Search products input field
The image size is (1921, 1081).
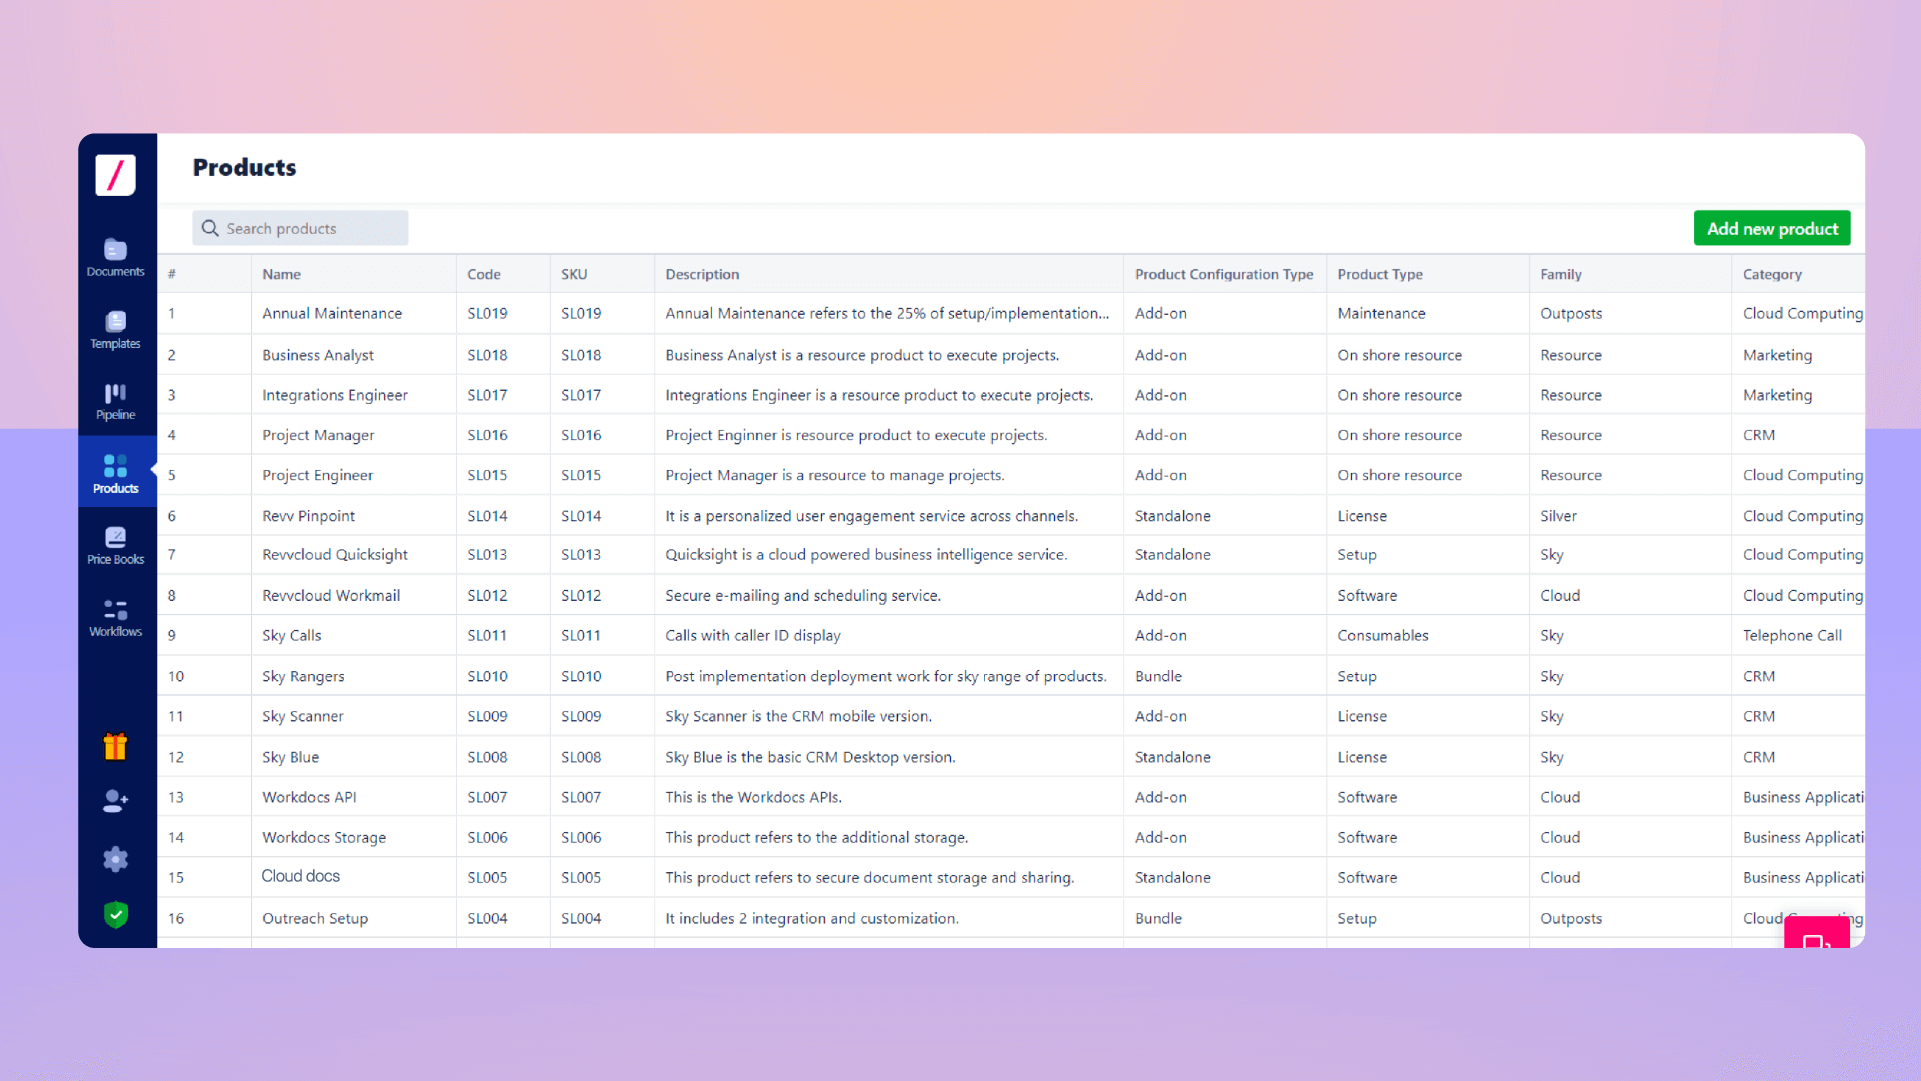299,228
